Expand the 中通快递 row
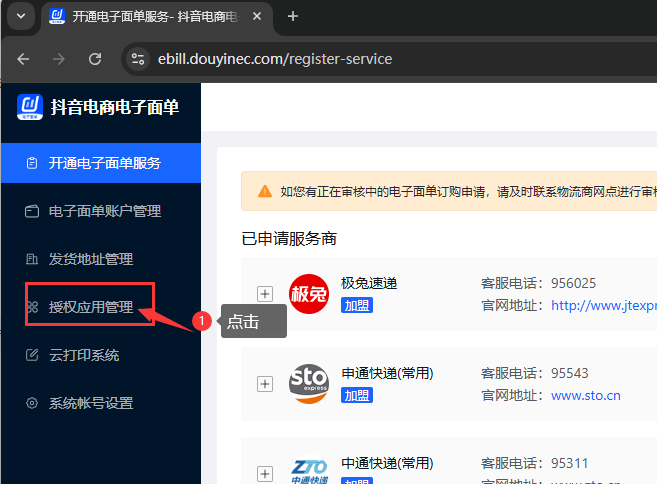Viewport: 657px width, 484px height. pyautogui.click(x=265, y=474)
